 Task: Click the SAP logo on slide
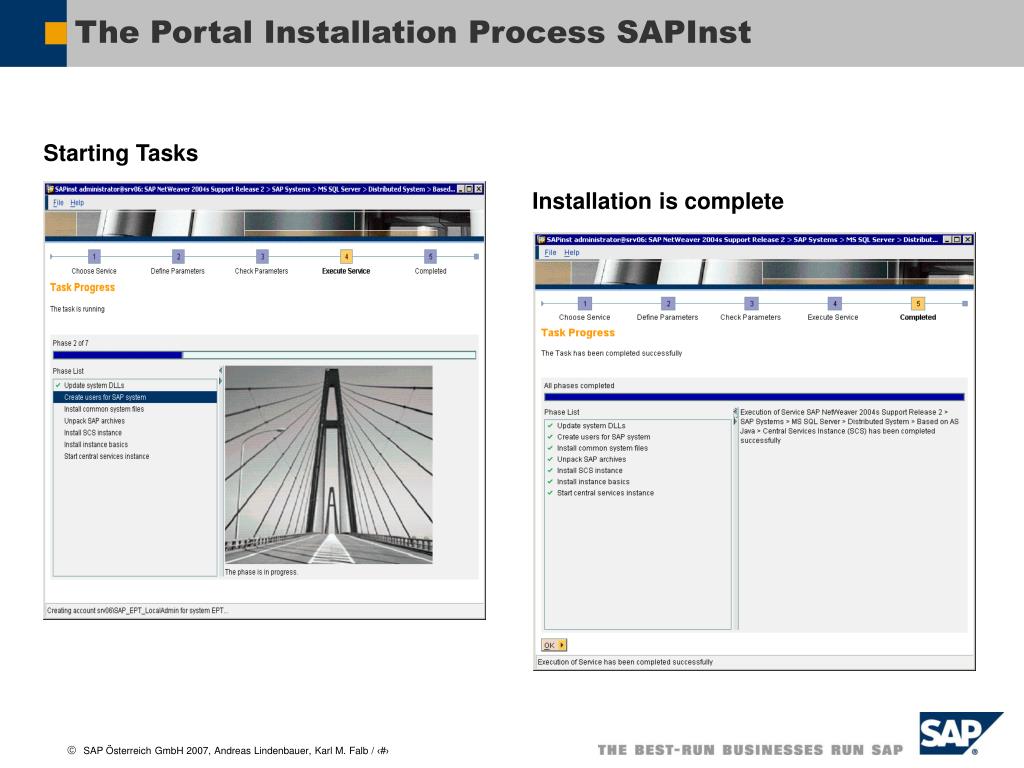(959, 733)
